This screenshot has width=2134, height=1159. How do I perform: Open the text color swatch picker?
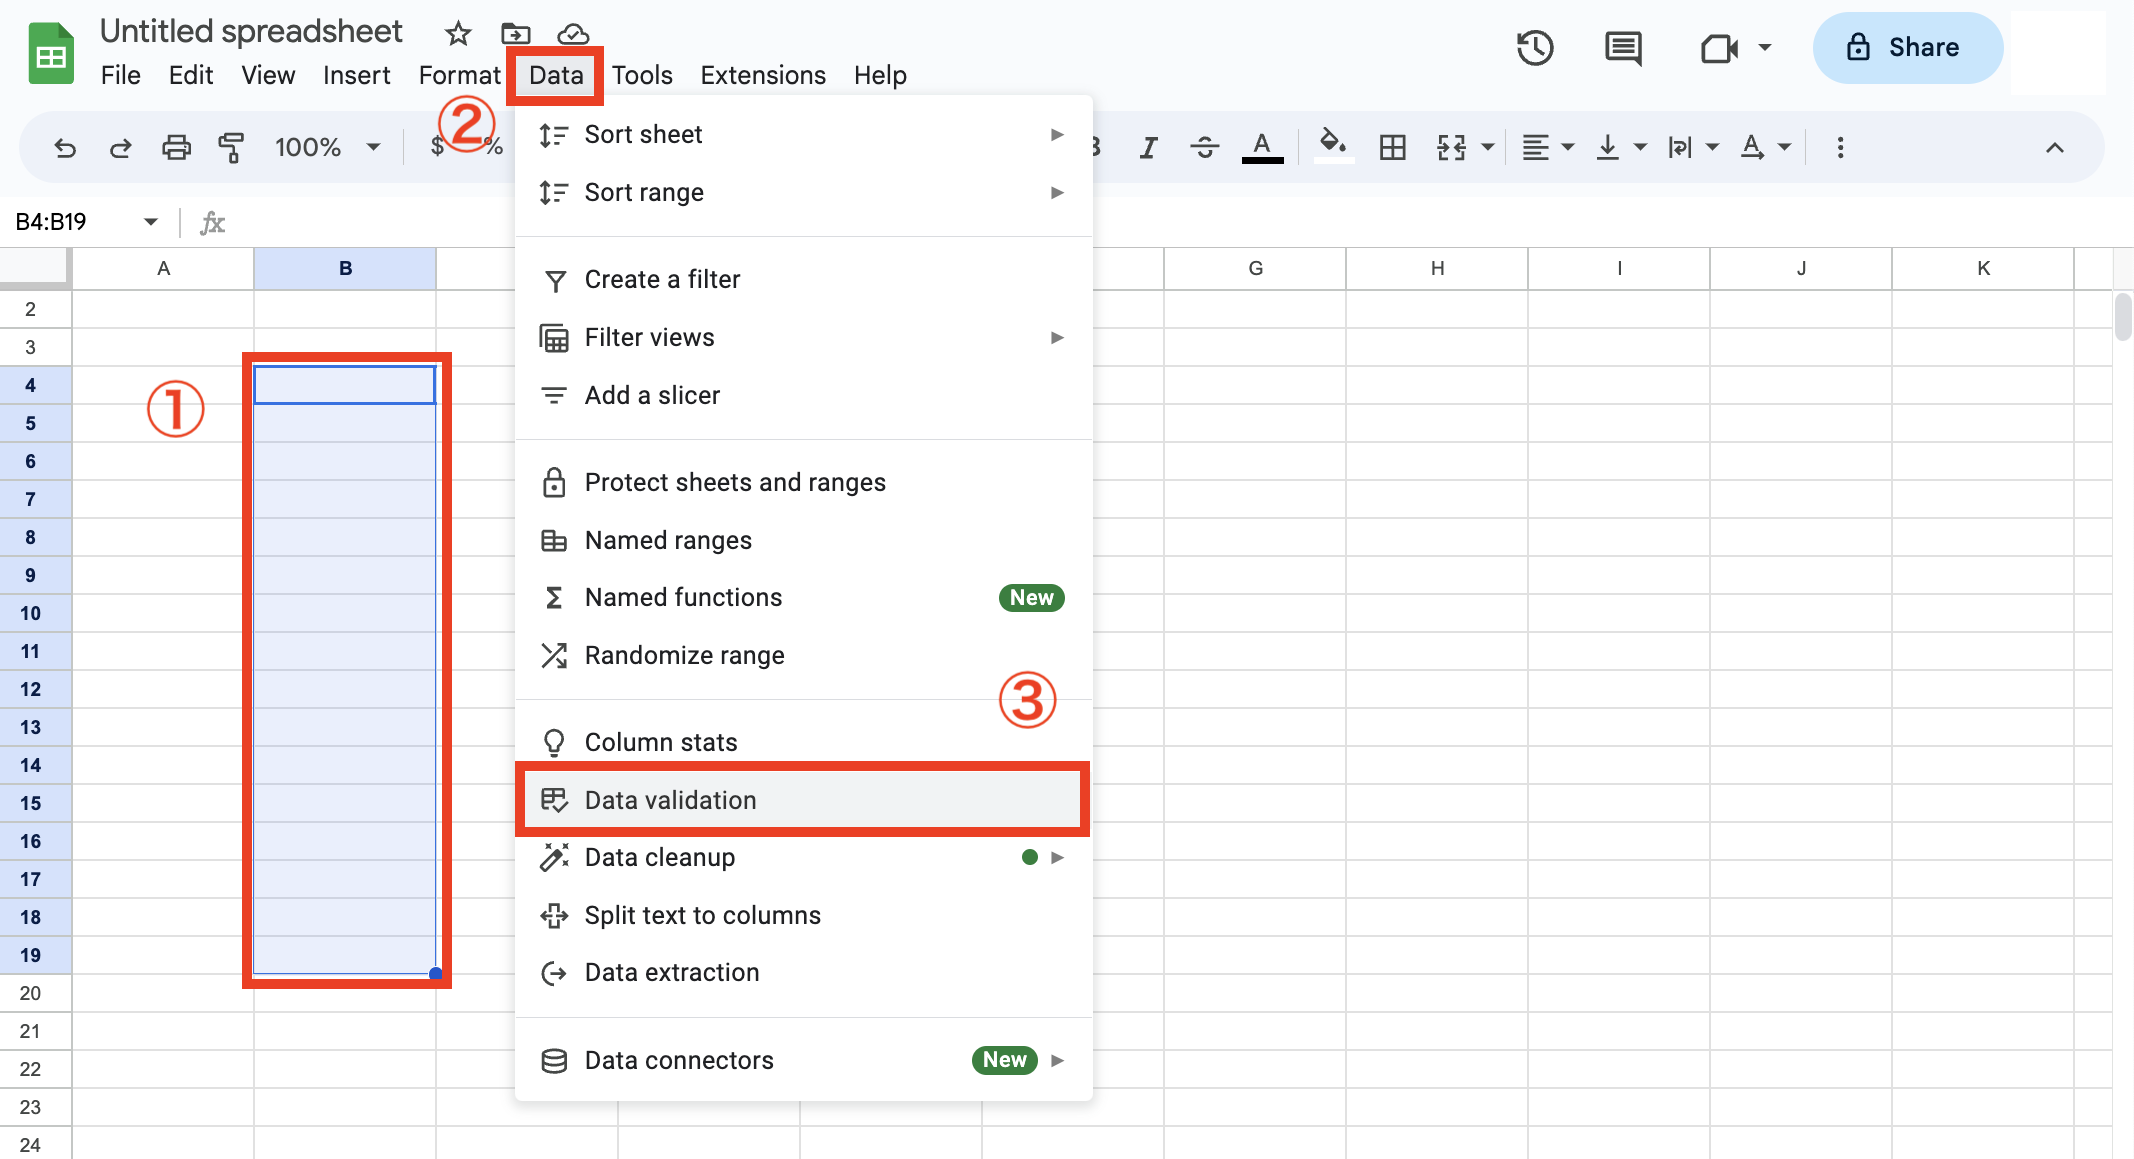click(1262, 147)
